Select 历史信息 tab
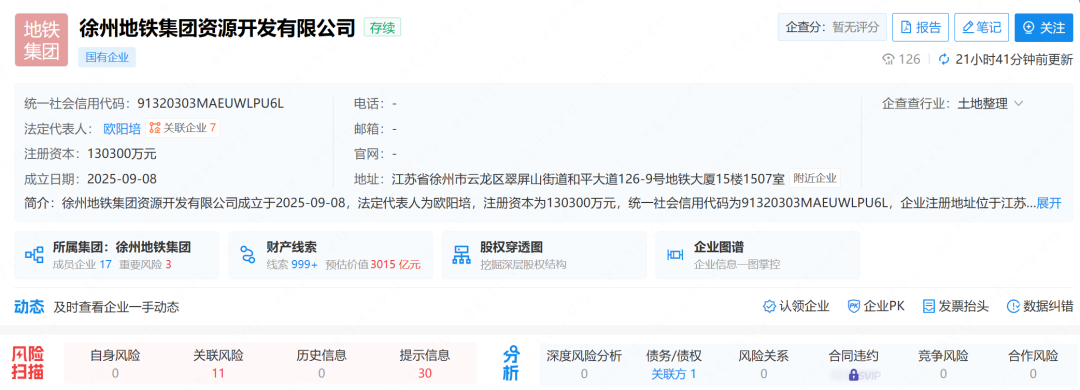The height and width of the screenshot is (390, 1080). point(322,364)
